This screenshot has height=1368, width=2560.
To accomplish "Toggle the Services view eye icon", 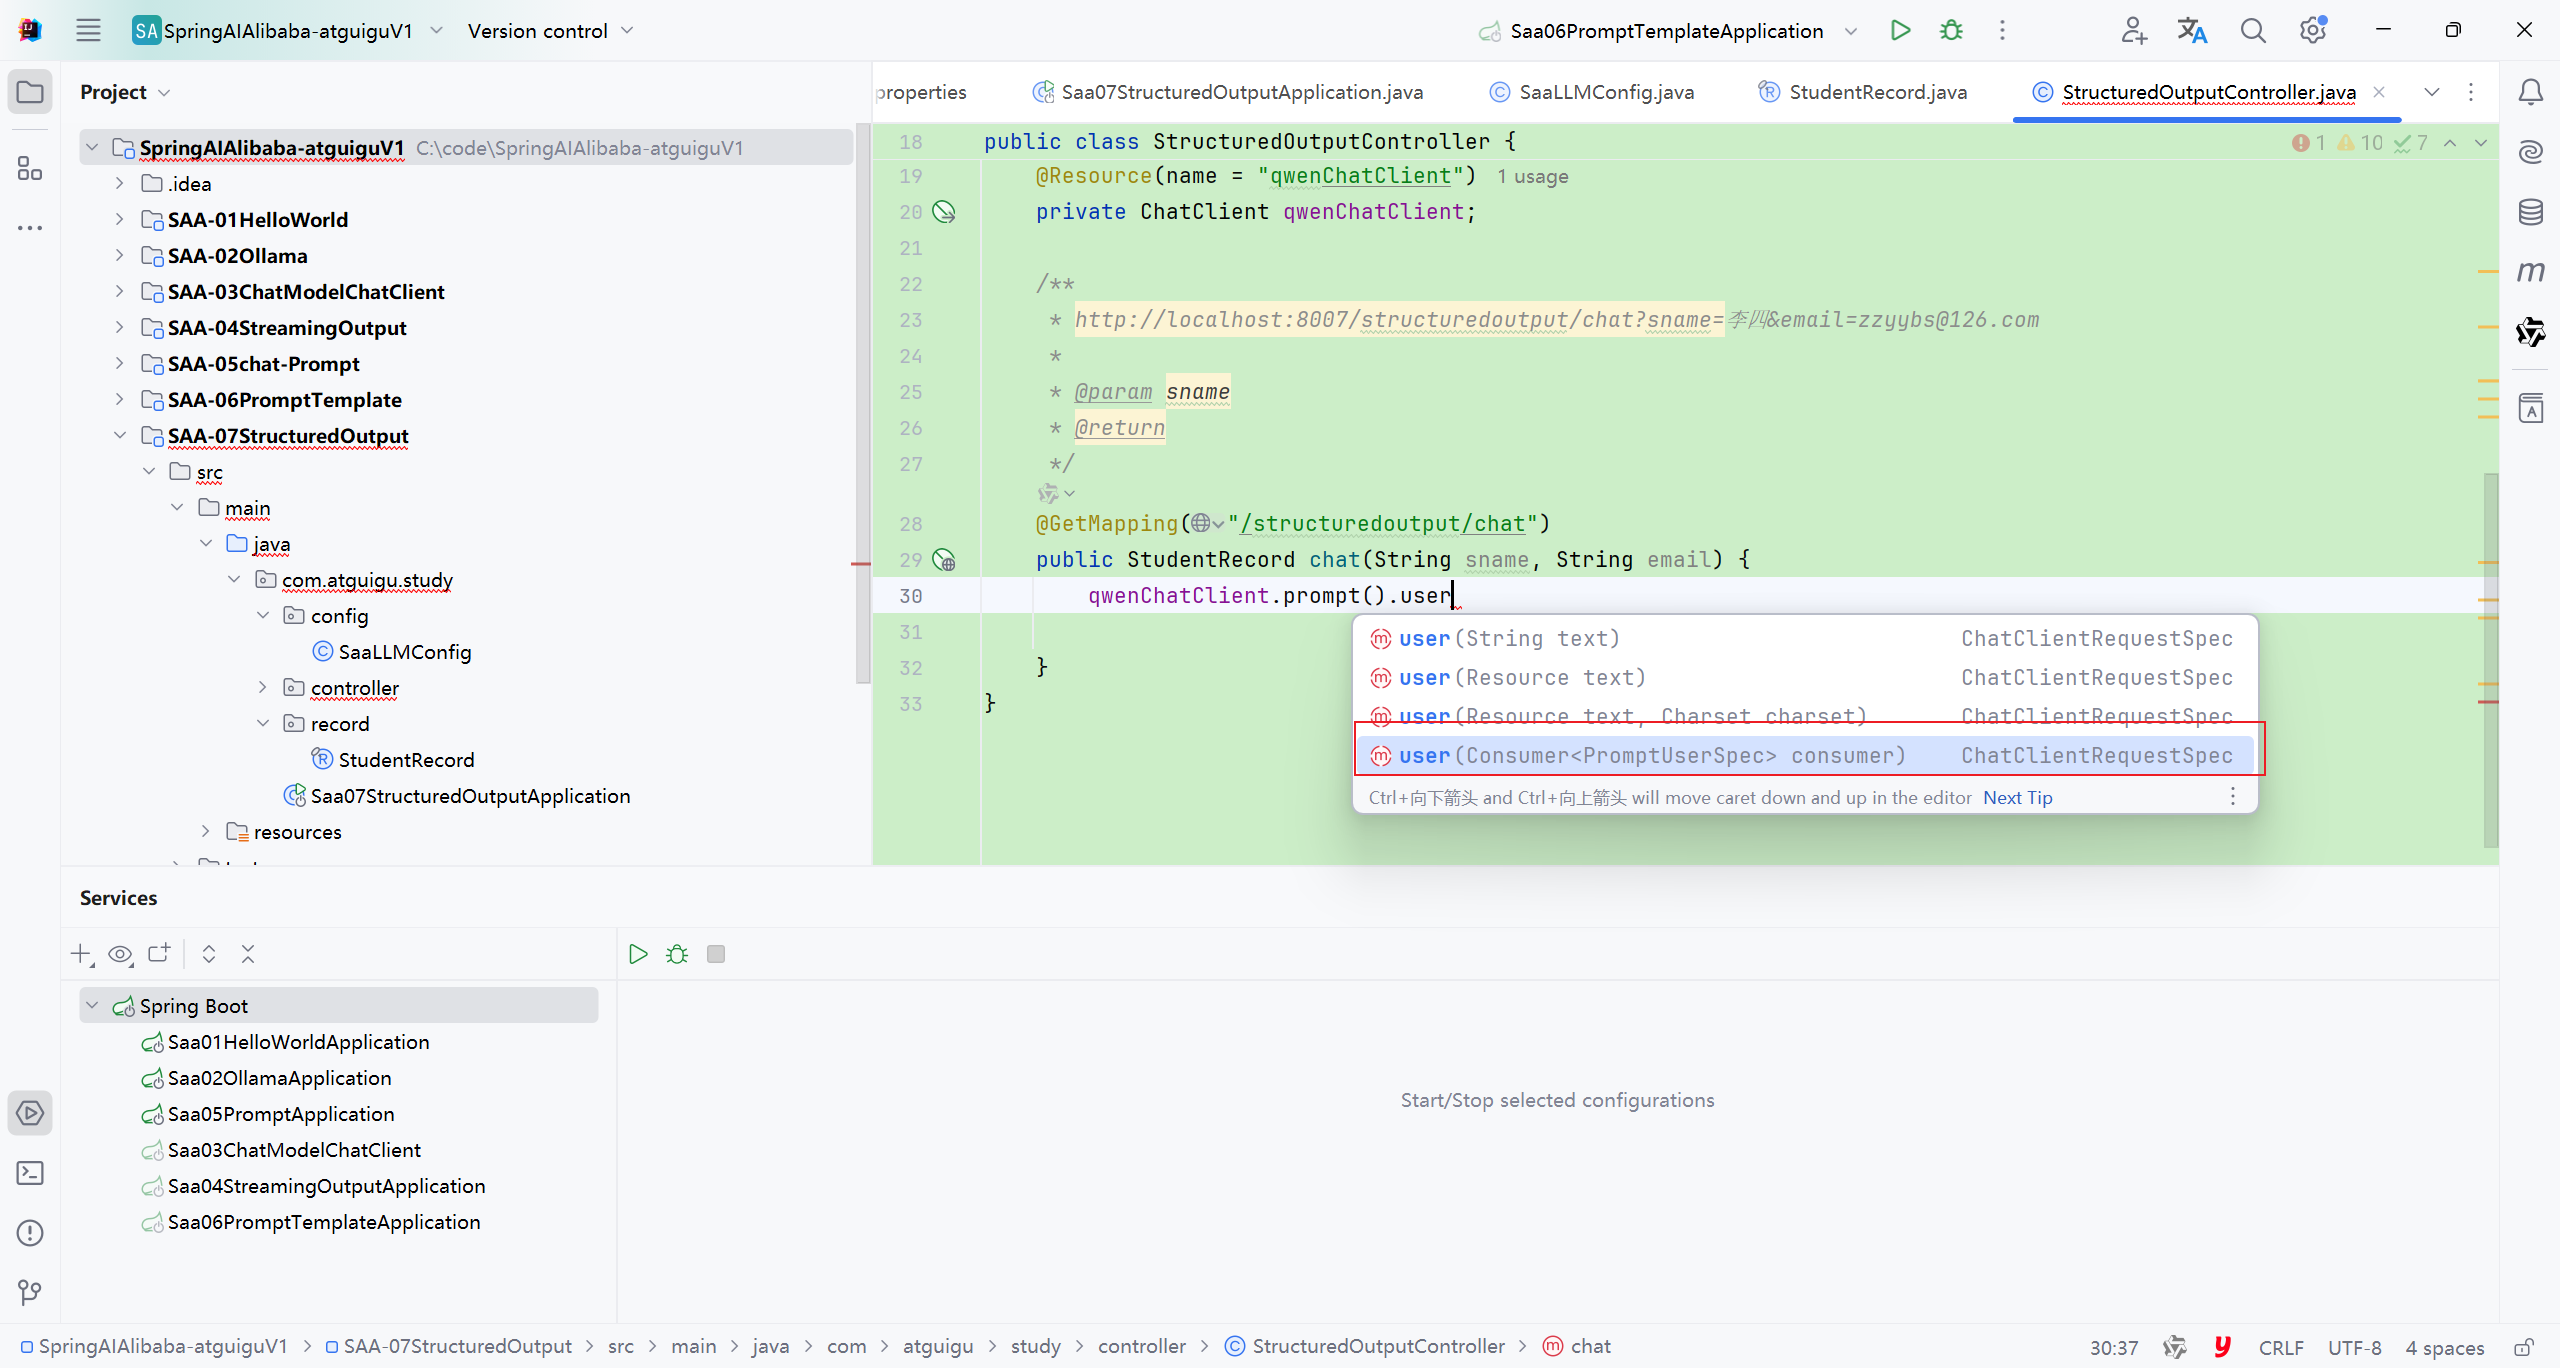I will click(120, 954).
